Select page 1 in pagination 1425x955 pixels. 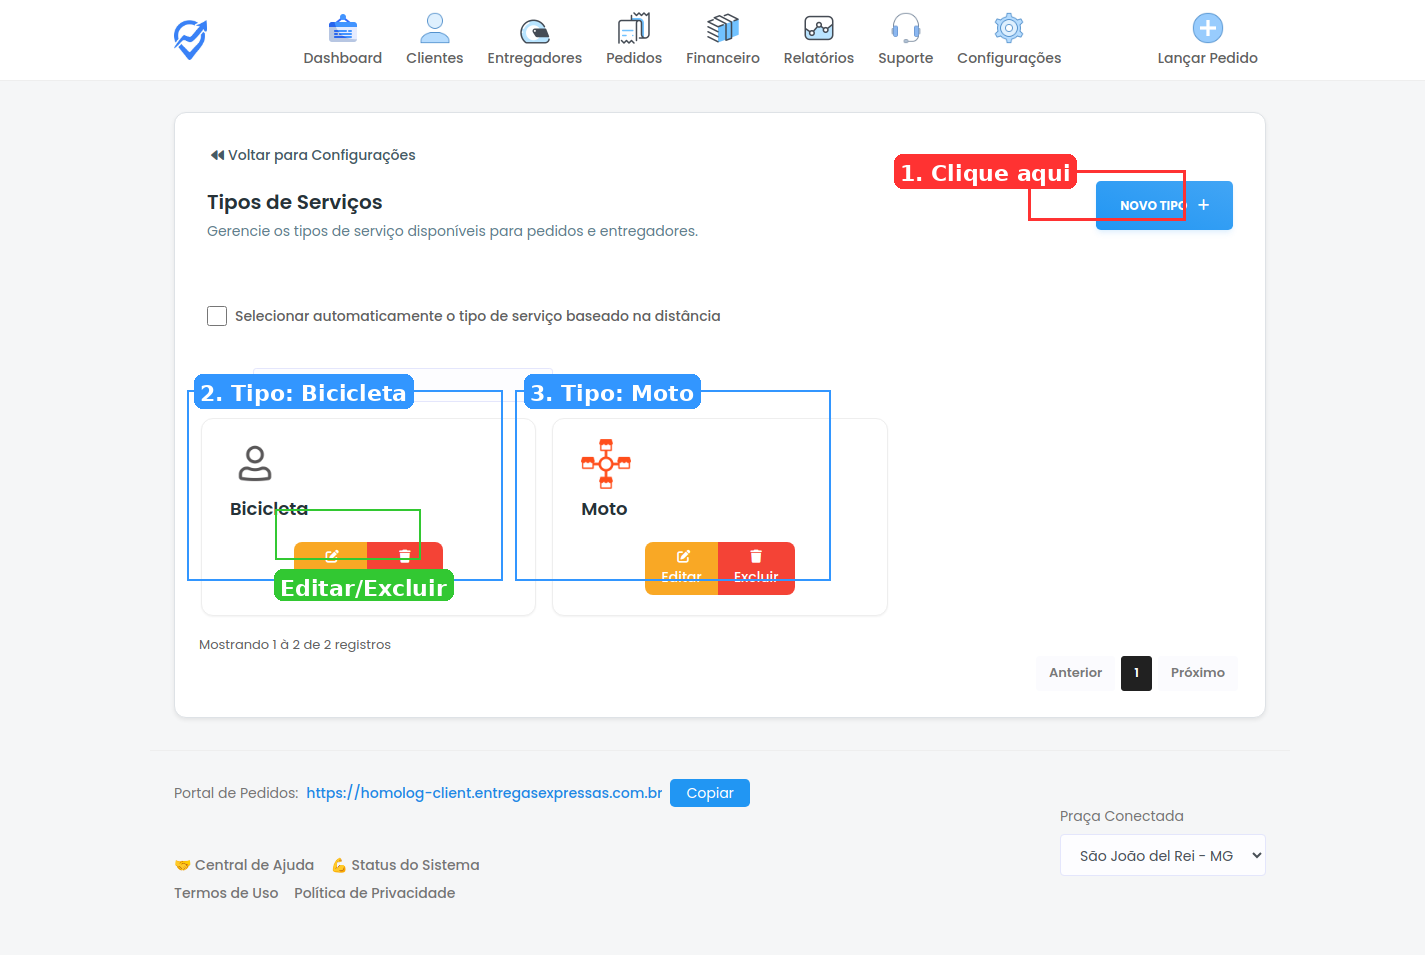click(1136, 673)
